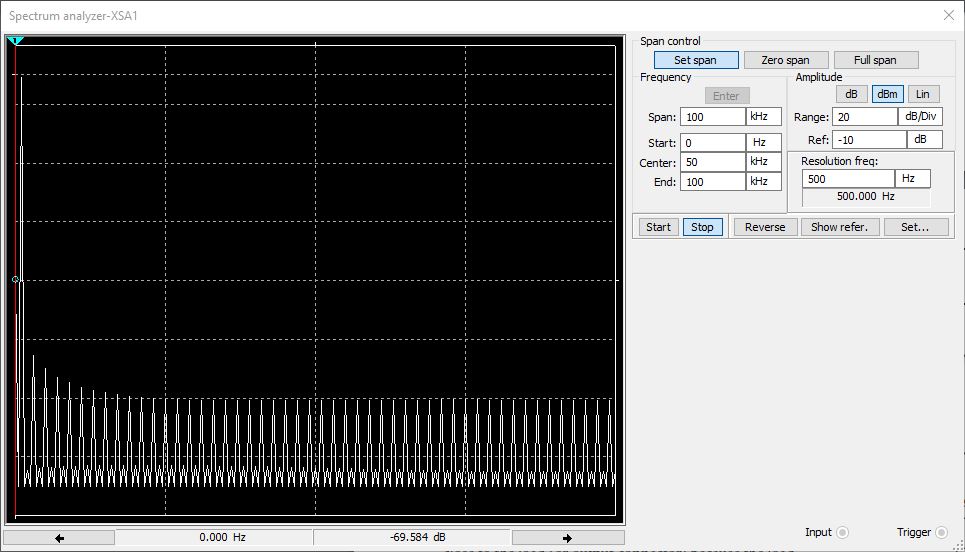This screenshot has height=552, width=965.
Task: Open the Resolution freq Hz unit selector
Action: (913, 179)
